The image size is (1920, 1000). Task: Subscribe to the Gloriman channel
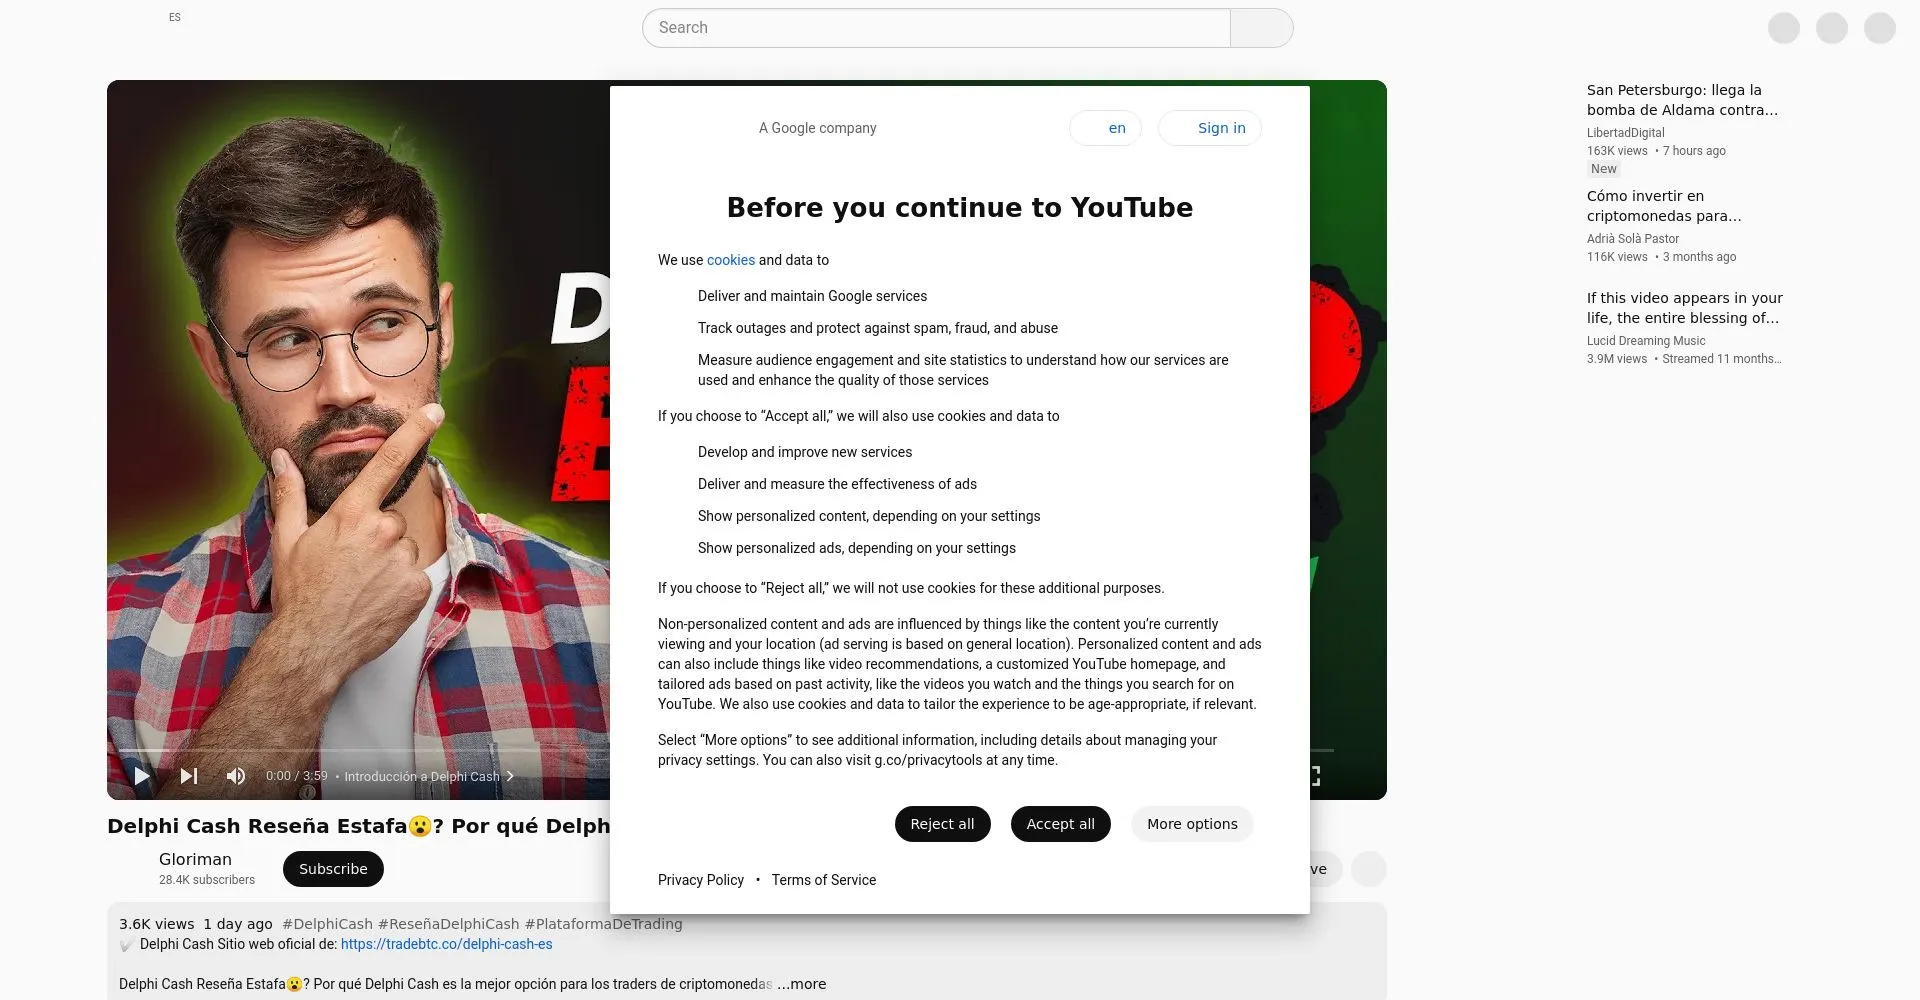click(333, 869)
